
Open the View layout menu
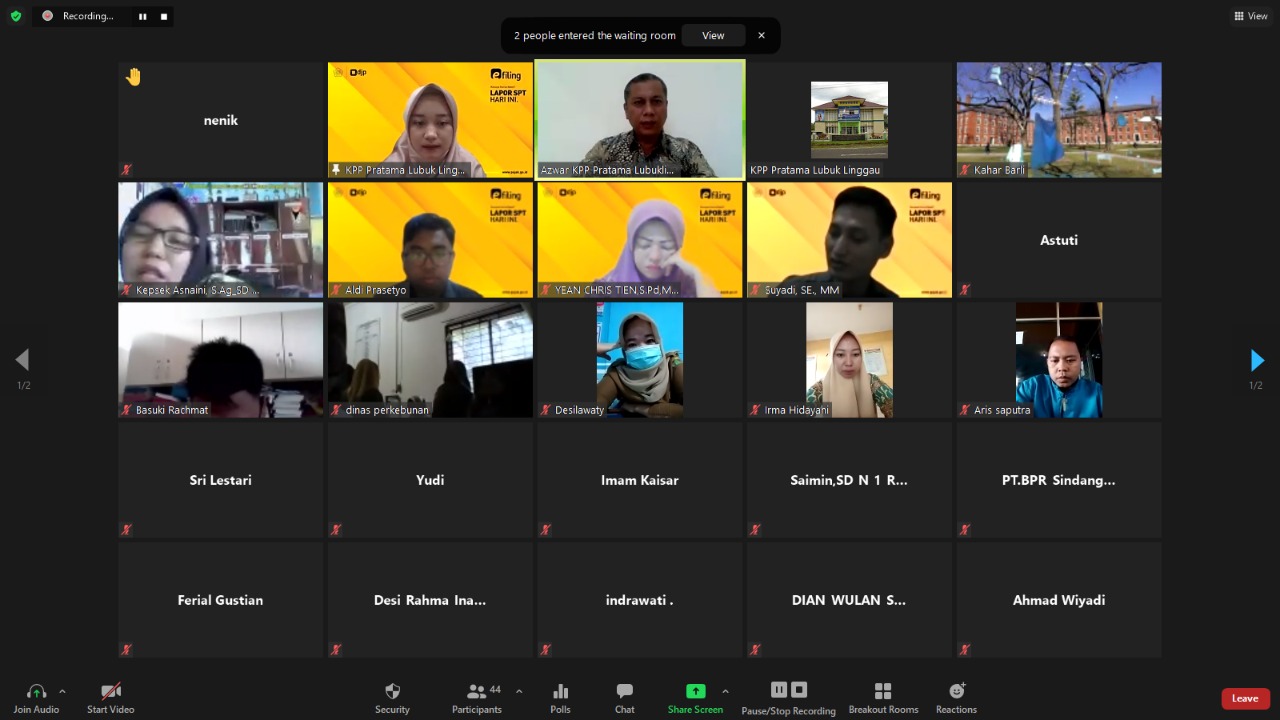click(1251, 16)
